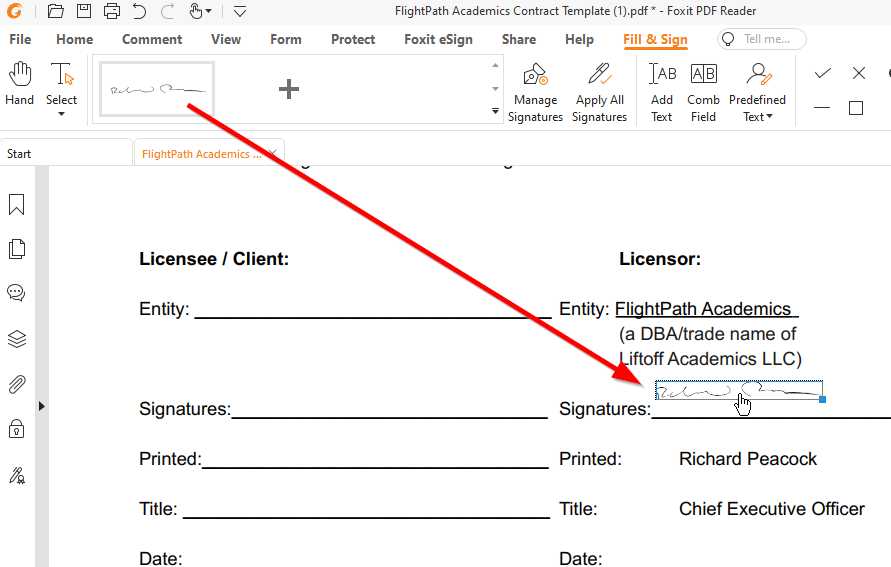
Task: Click the Licensee Title blank line
Action: click(367, 516)
